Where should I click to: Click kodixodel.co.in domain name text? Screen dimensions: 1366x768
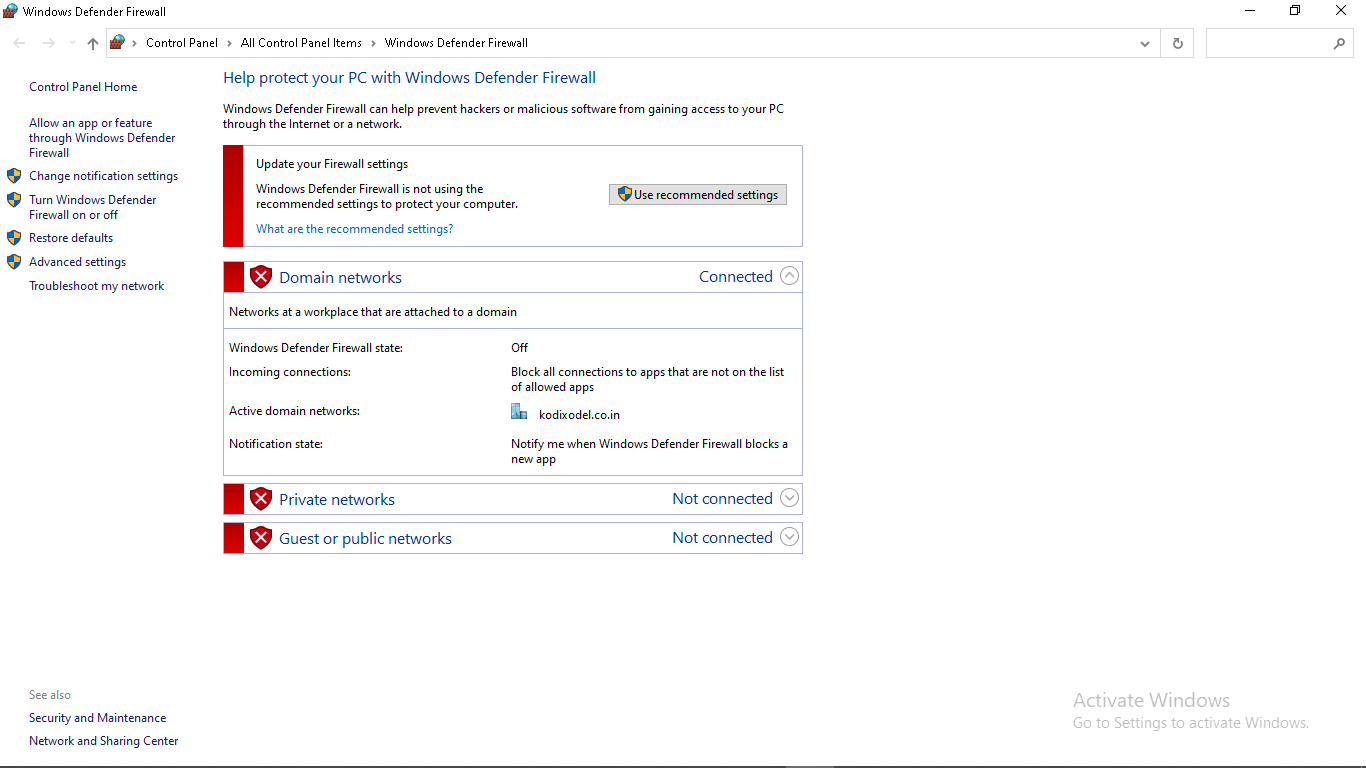pos(579,415)
